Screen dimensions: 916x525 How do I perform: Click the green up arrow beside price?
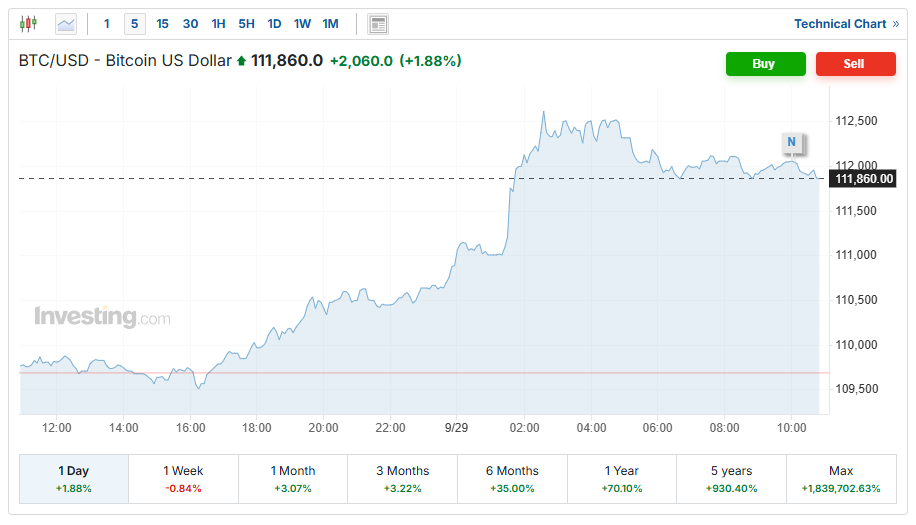[241, 61]
